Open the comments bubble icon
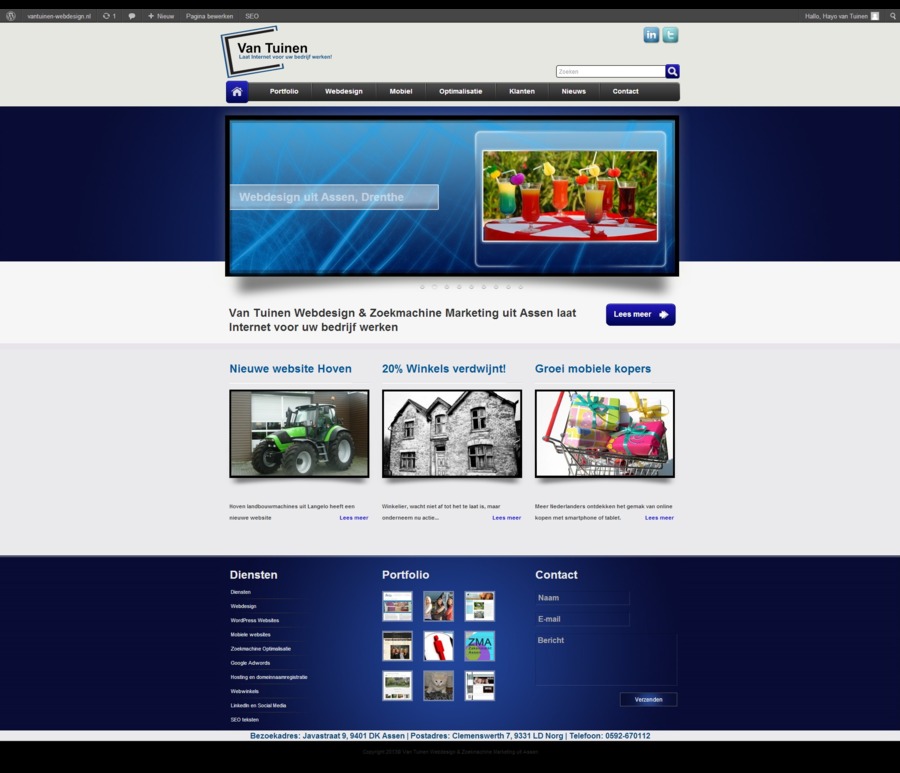Viewport: 900px width, 773px height. coord(132,16)
